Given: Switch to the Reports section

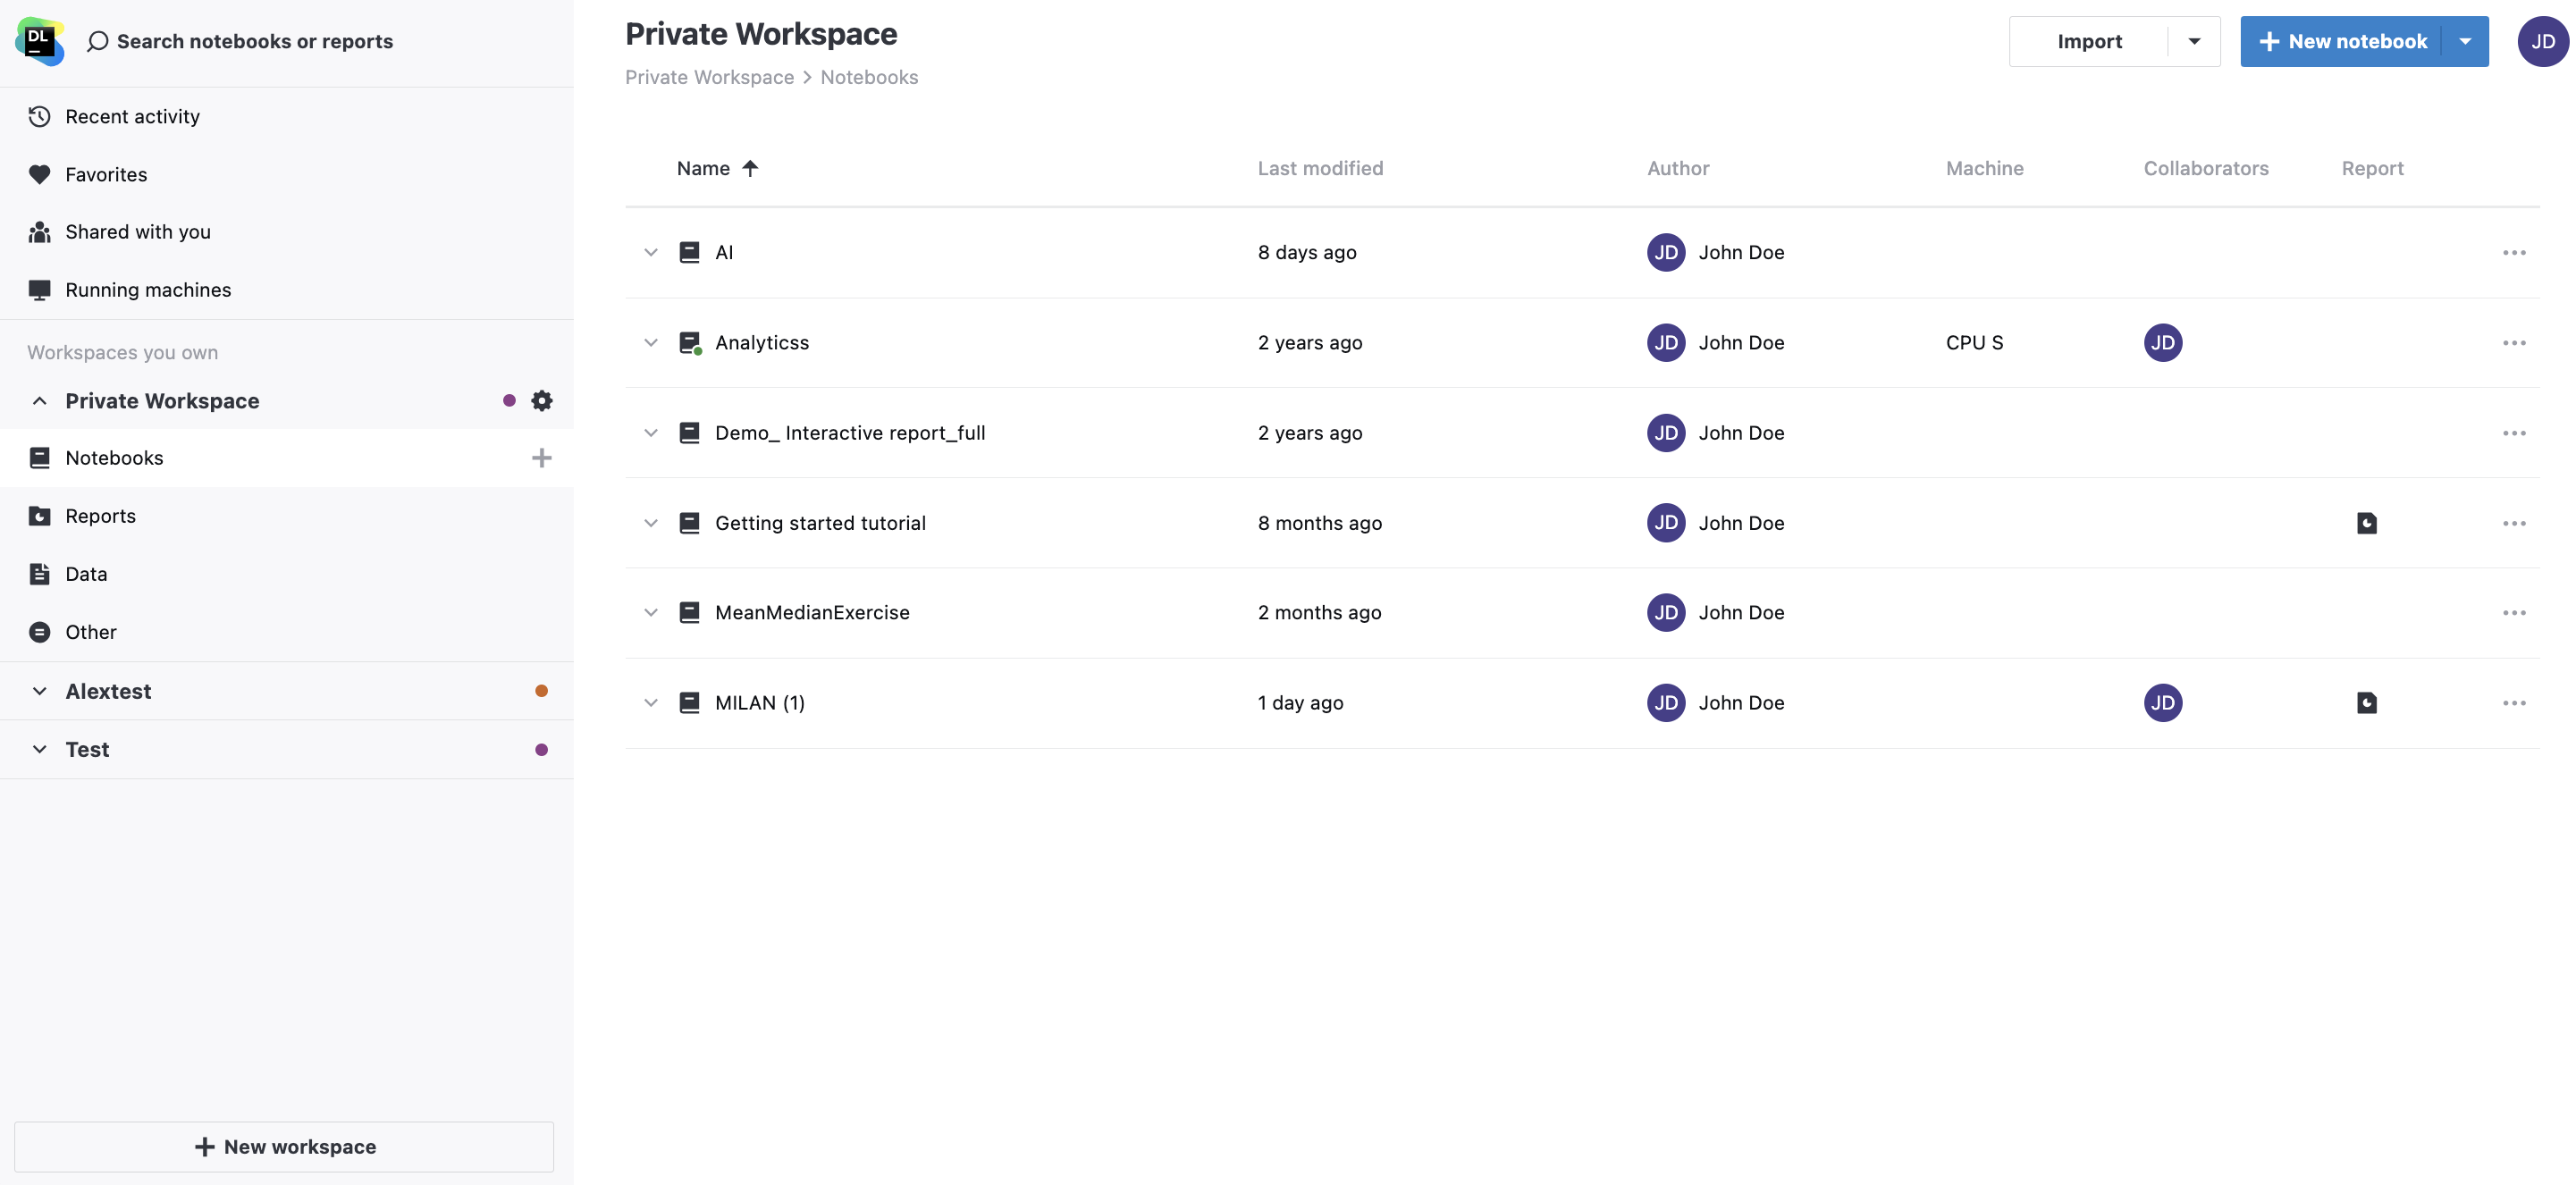Looking at the screenshot, I should pos(100,515).
